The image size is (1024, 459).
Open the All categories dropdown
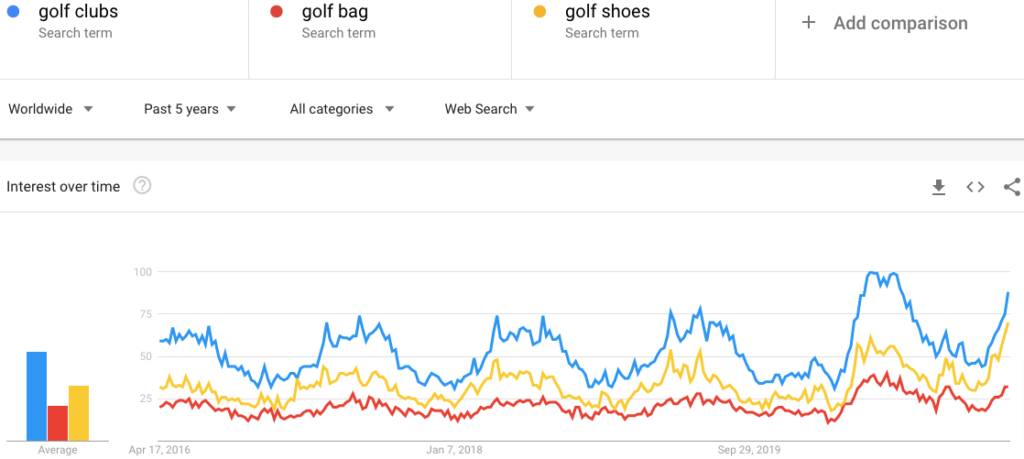click(342, 109)
